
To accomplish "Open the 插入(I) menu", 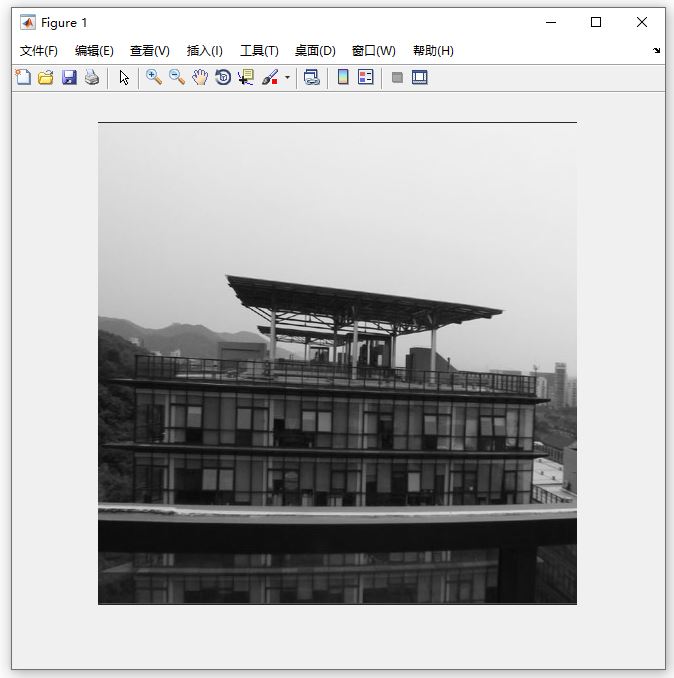I will (x=205, y=51).
